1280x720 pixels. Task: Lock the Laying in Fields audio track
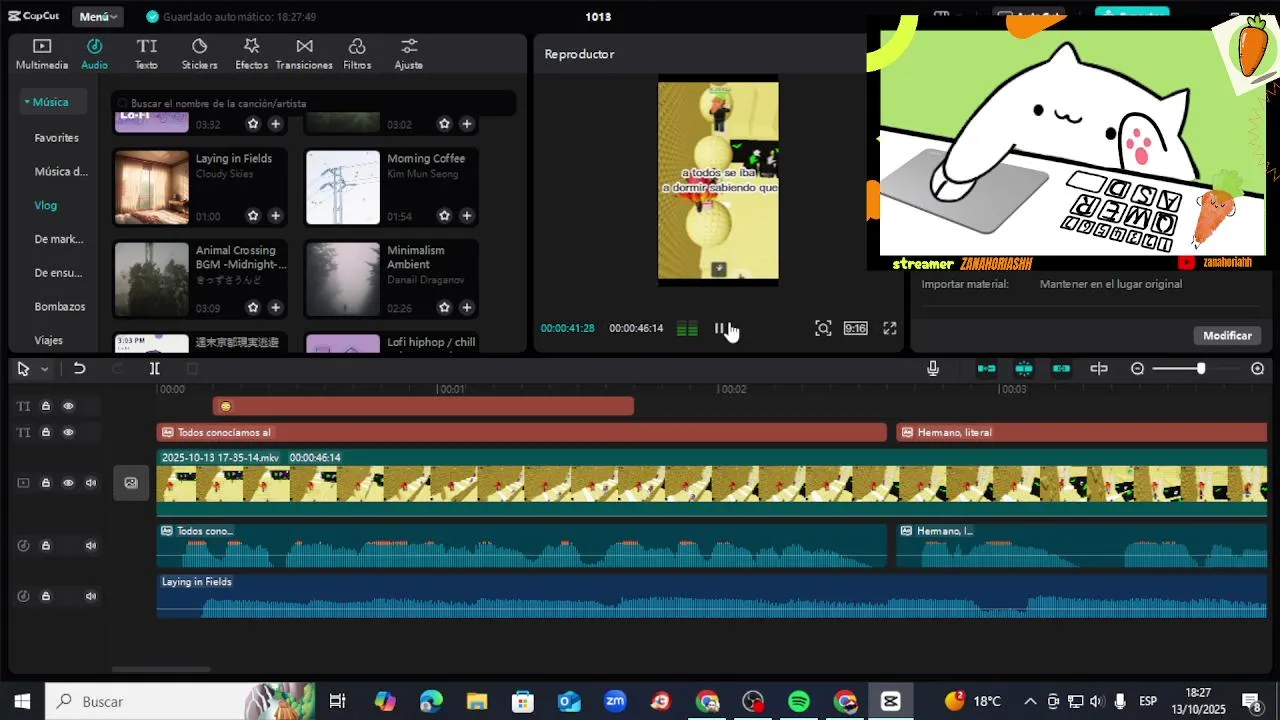pyautogui.click(x=46, y=597)
